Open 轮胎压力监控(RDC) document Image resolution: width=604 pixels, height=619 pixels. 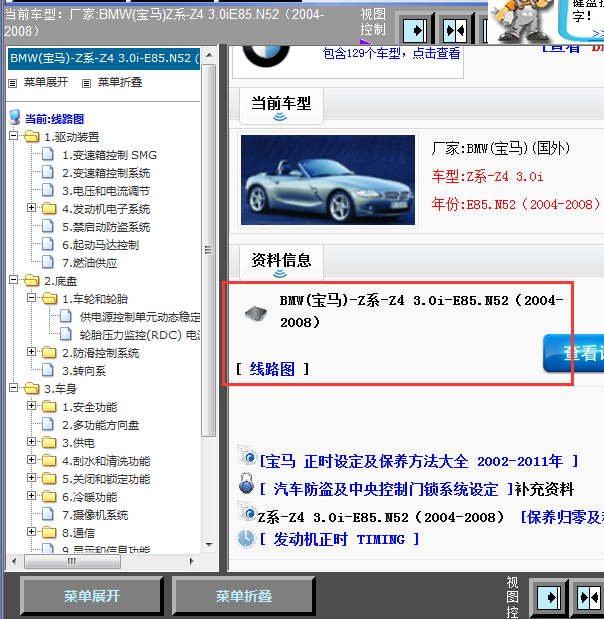[x=140, y=335]
